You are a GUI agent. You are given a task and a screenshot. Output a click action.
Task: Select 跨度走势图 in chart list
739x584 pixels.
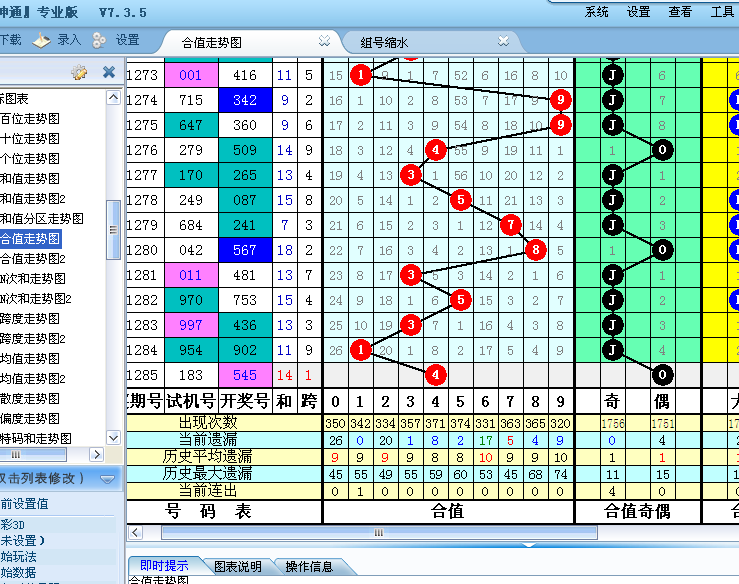30,319
